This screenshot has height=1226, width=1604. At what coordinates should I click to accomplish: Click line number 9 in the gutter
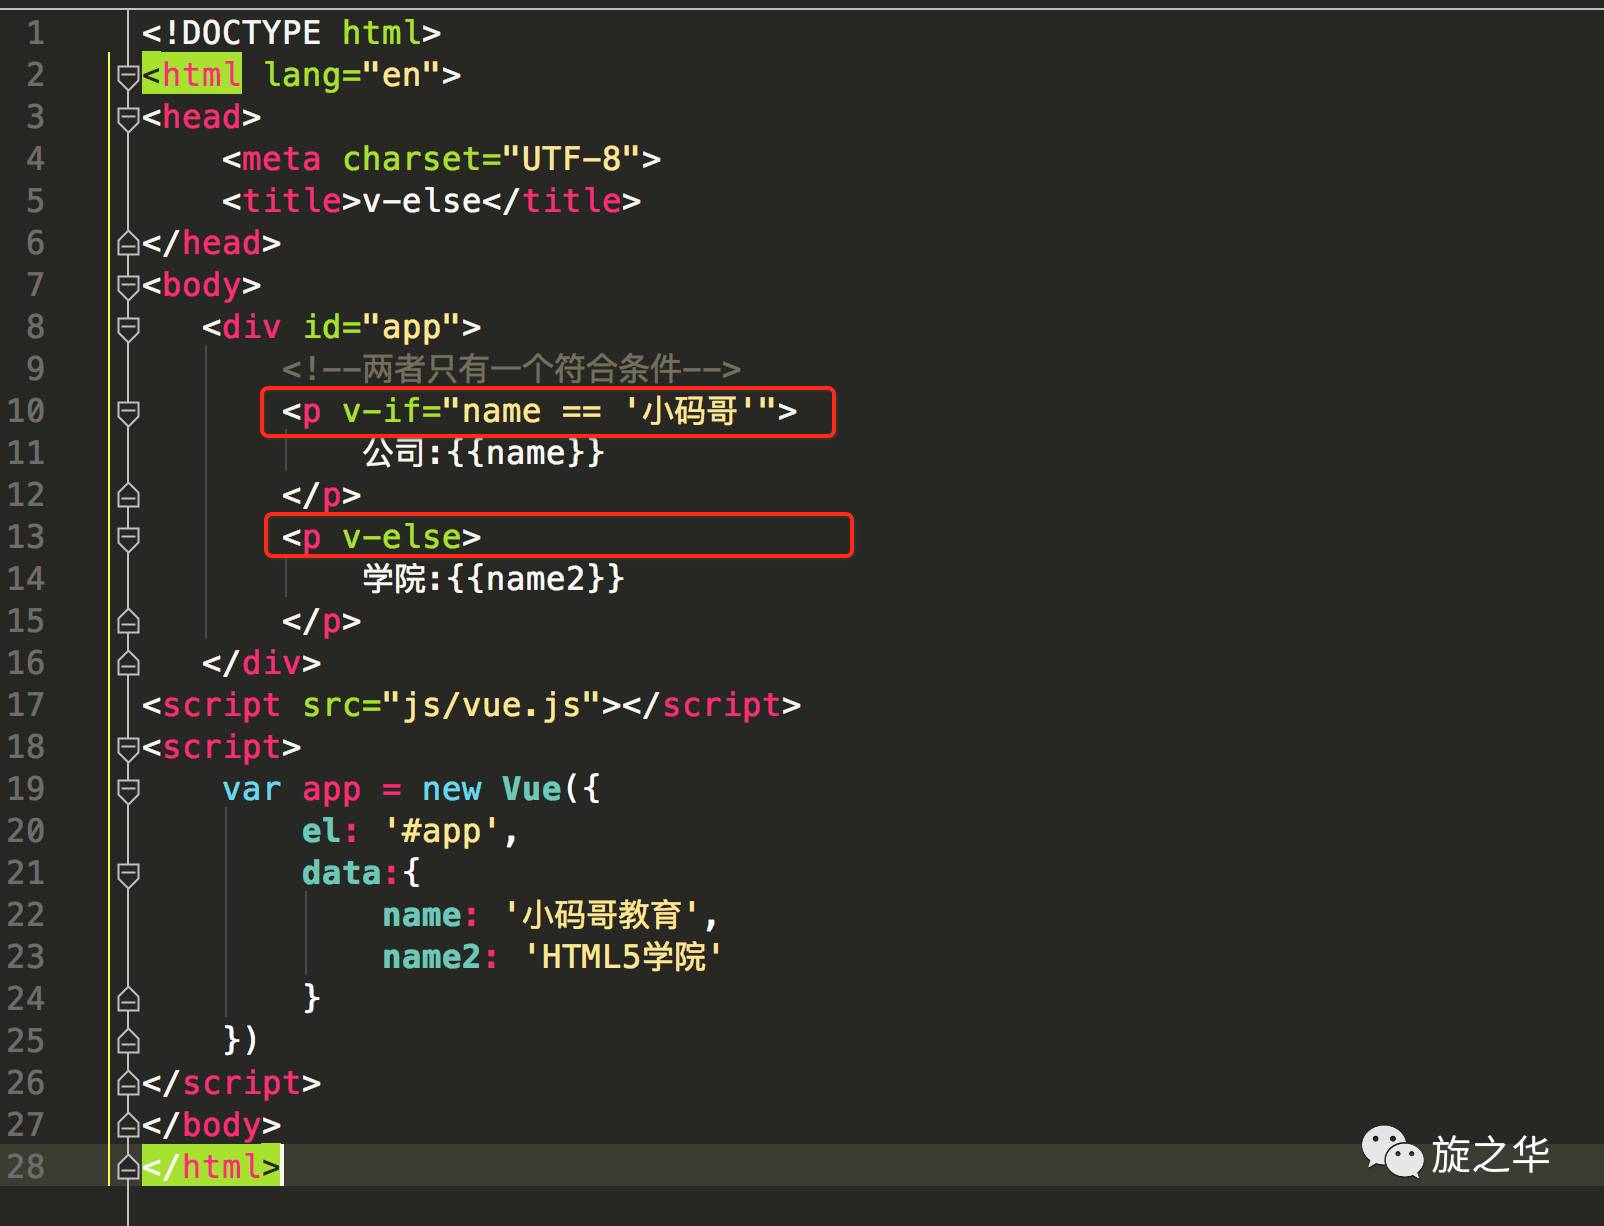coord(35,369)
